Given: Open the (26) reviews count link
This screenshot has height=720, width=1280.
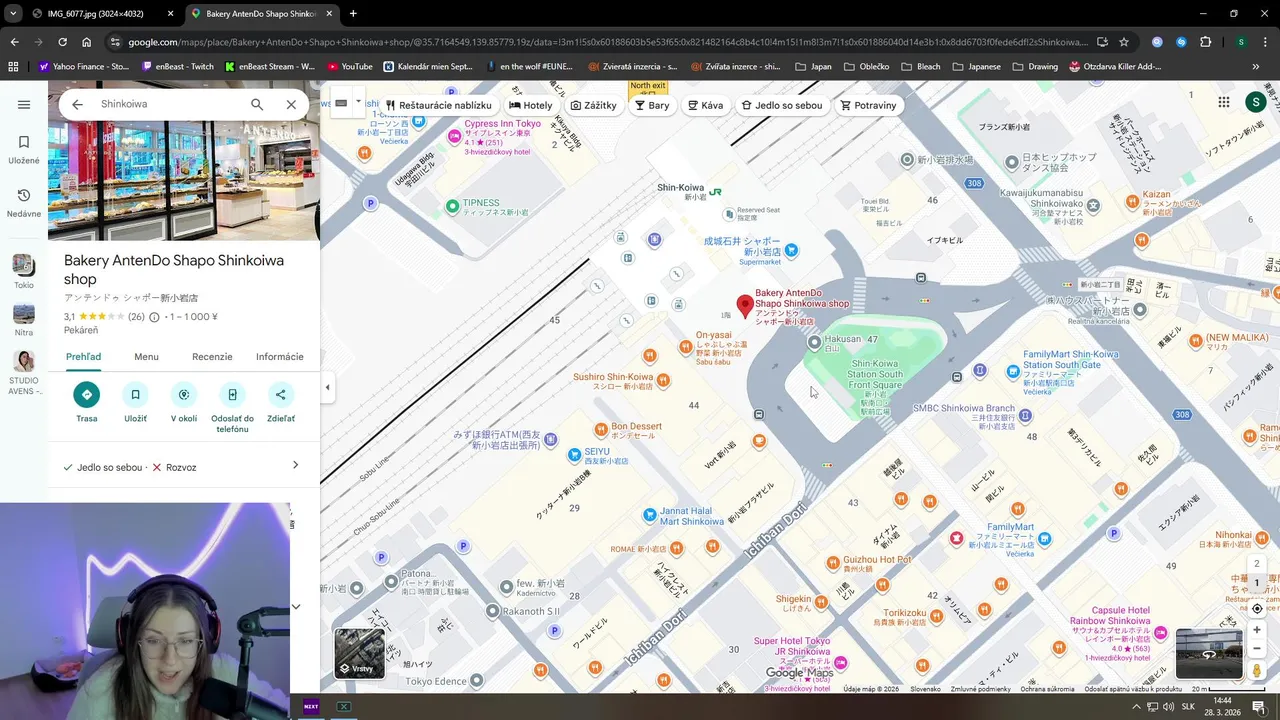Looking at the screenshot, I should pyautogui.click(x=137, y=317).
